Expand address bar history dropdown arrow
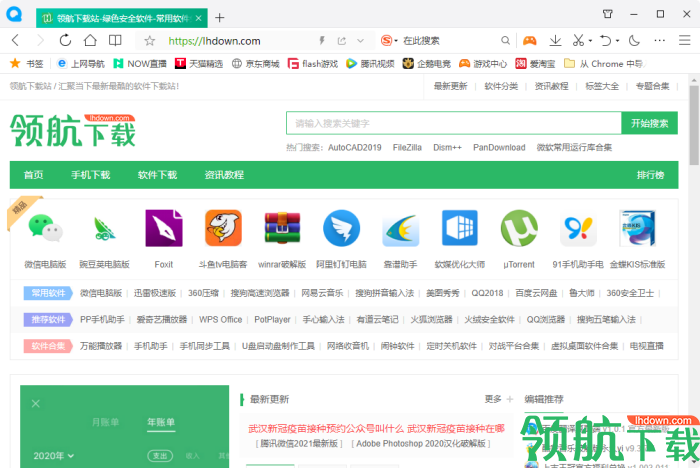 point(360,41)
